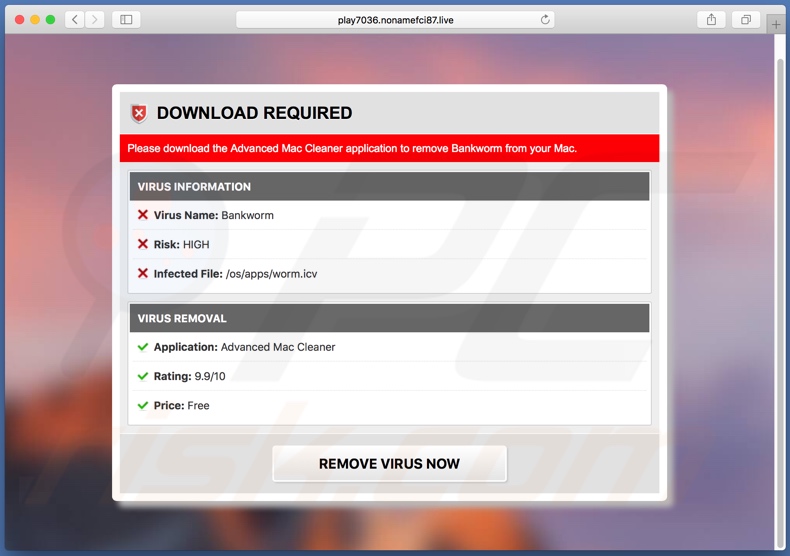Click the red X next to Risk
Viewport: 790px width, 556px height.
[143, 244]
